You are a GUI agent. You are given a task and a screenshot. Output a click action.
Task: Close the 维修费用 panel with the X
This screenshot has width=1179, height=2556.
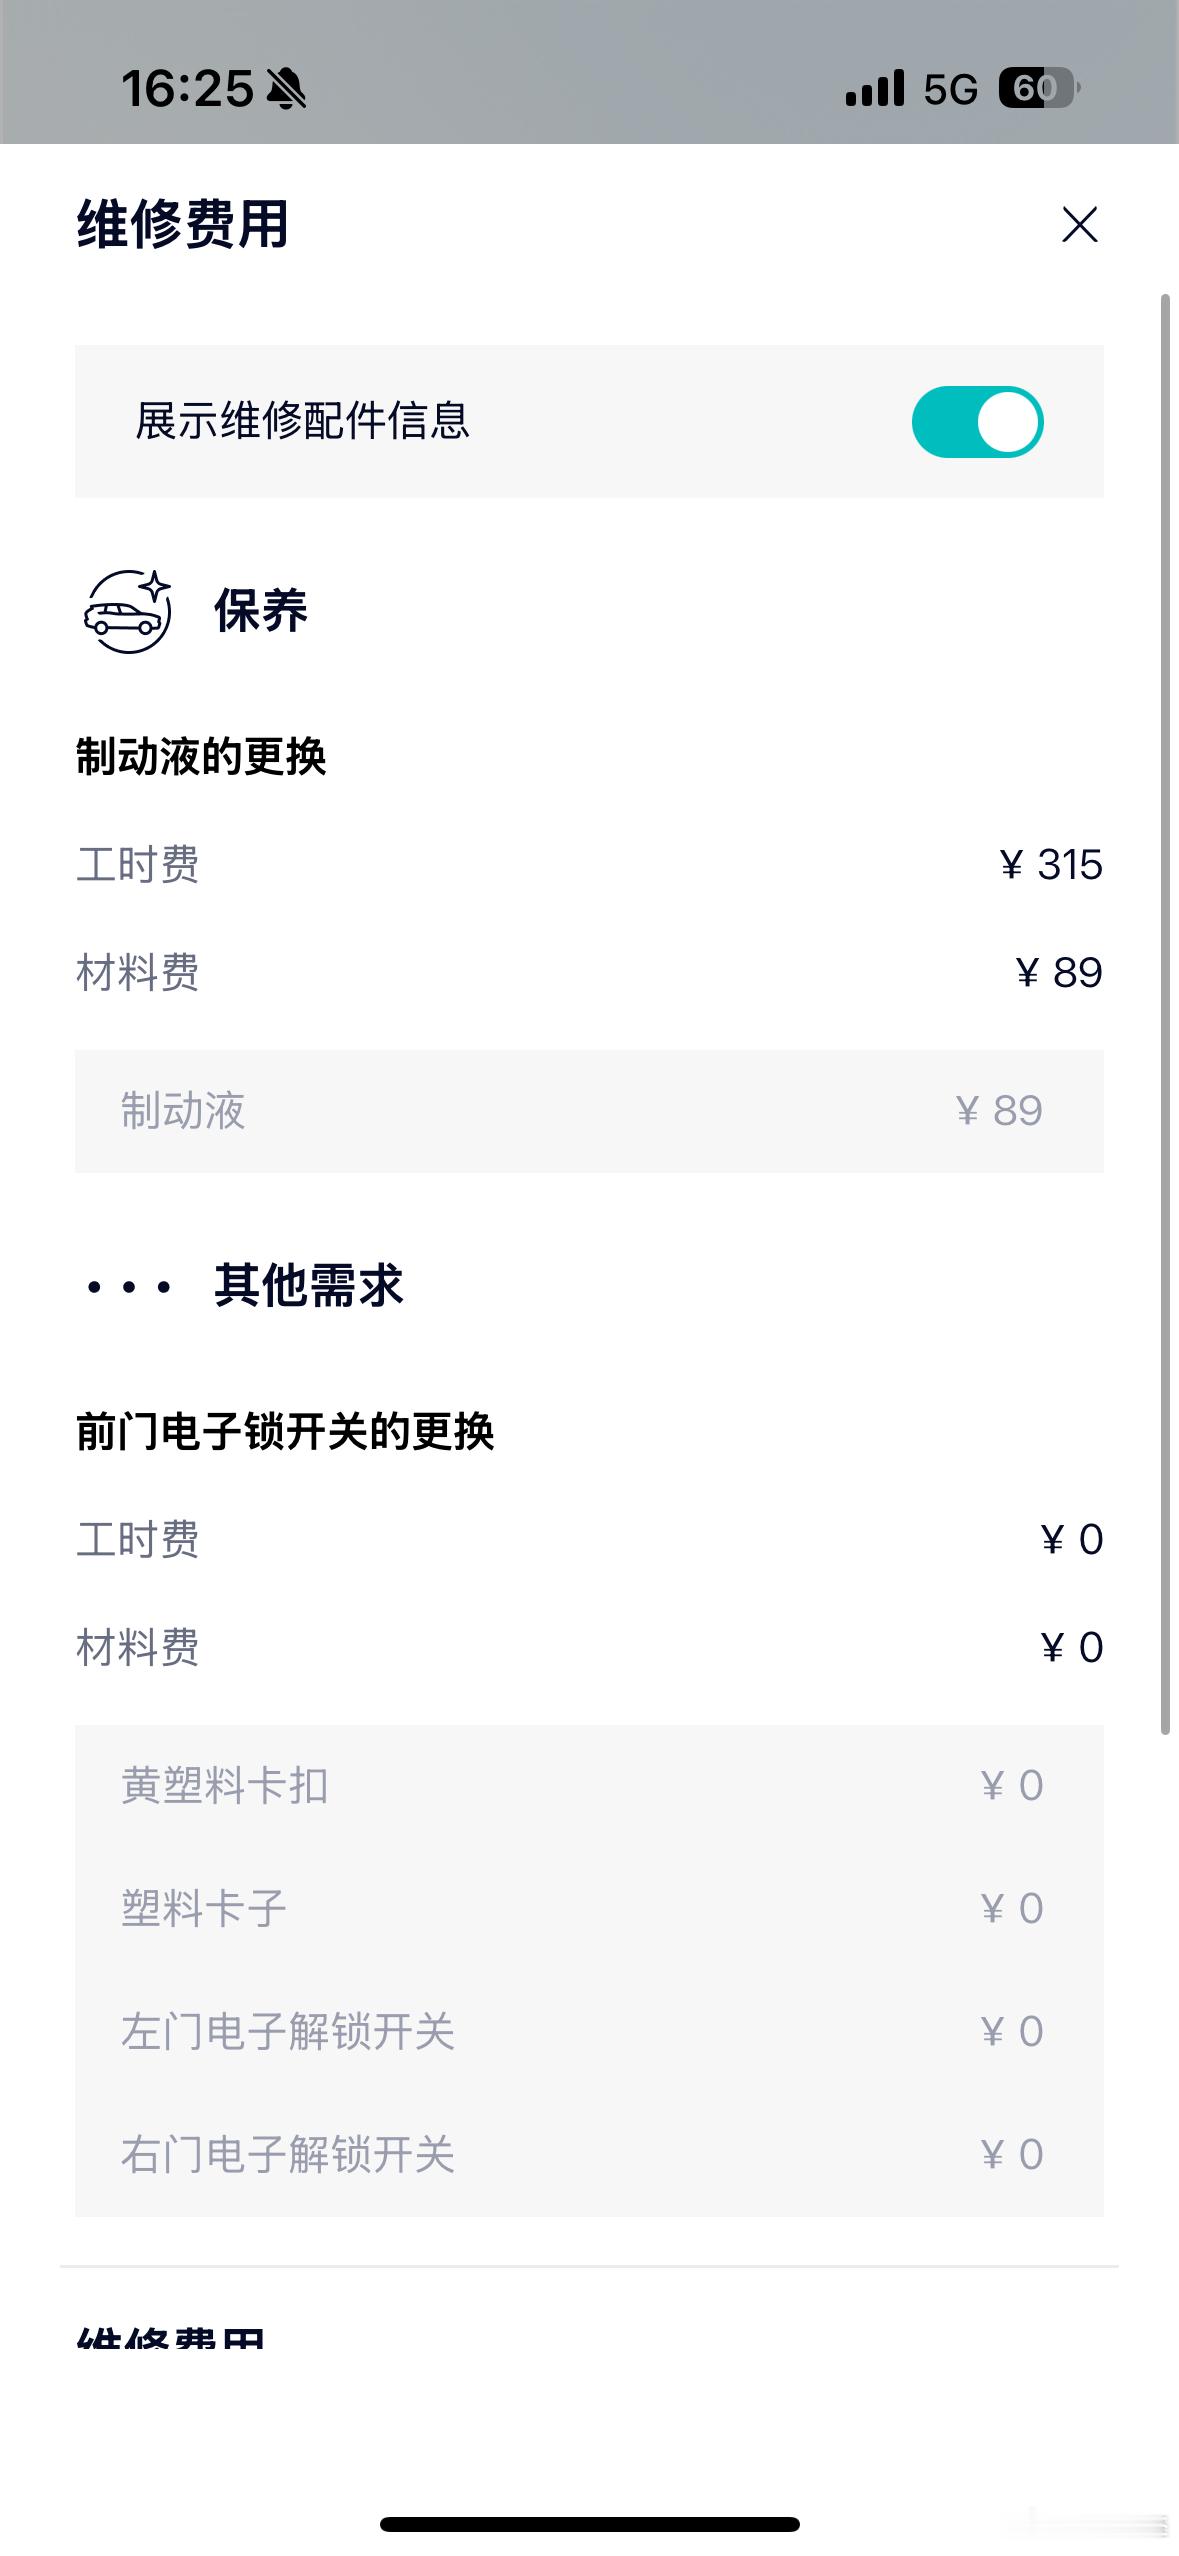click(x=1079, y=225)
